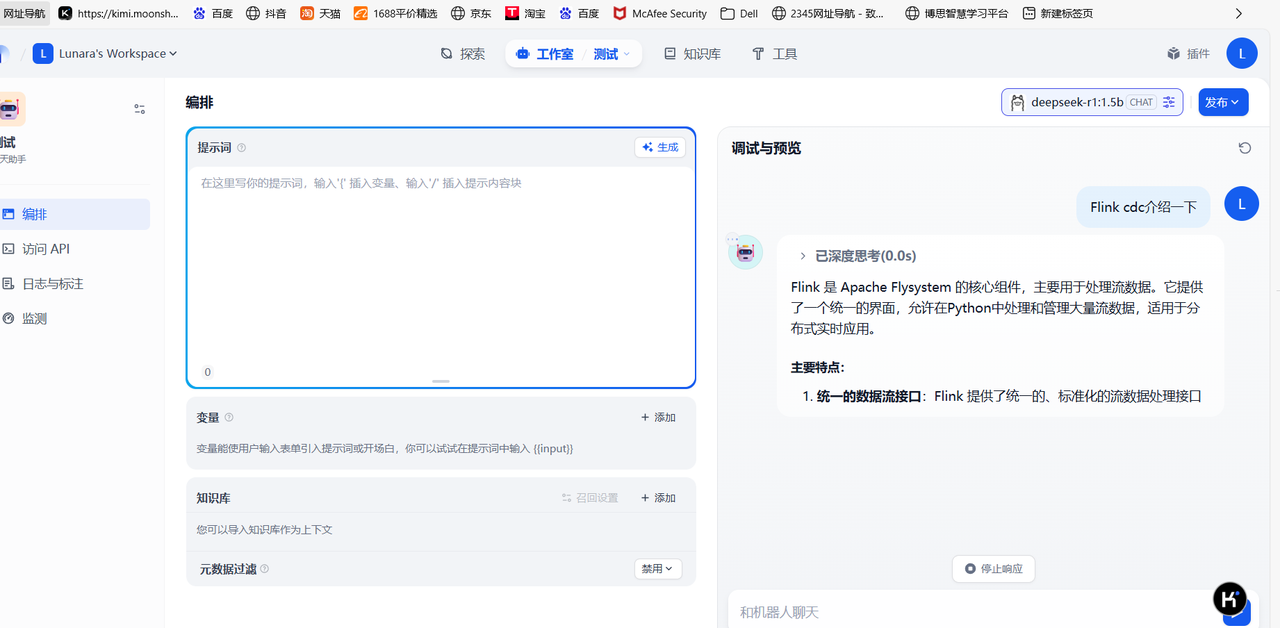Reset the debug conversation with the refresh icon
The height and width of the screenshot is (628, 1280).
(1244, 147)
